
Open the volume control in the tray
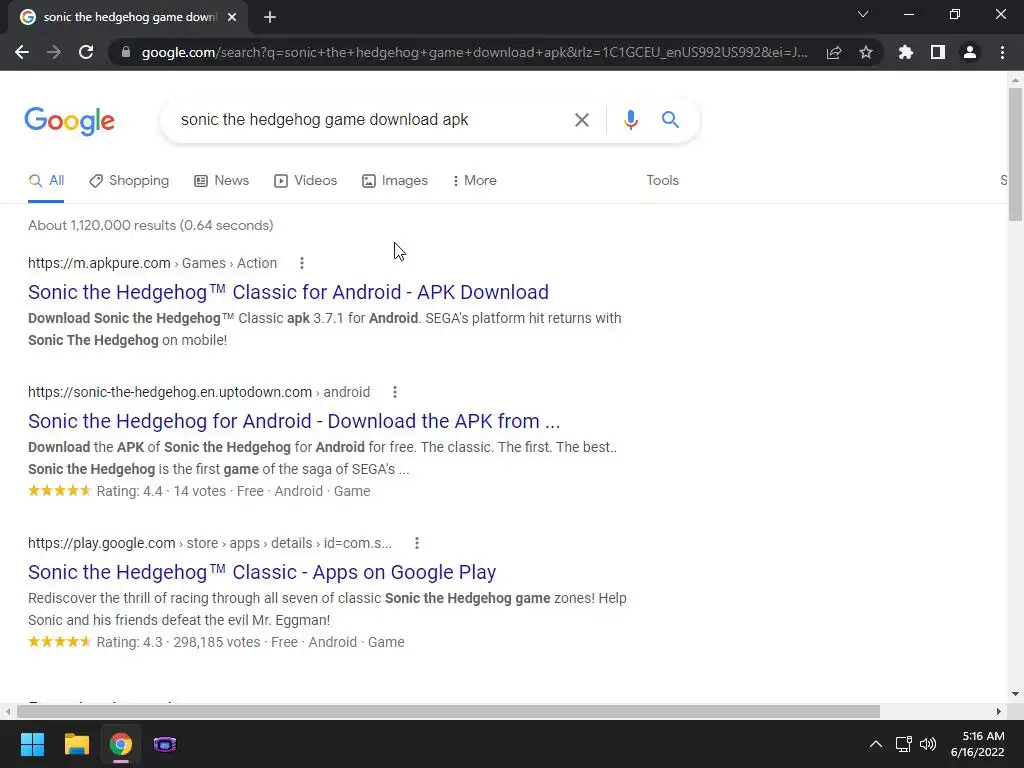[x=927, y=744]
